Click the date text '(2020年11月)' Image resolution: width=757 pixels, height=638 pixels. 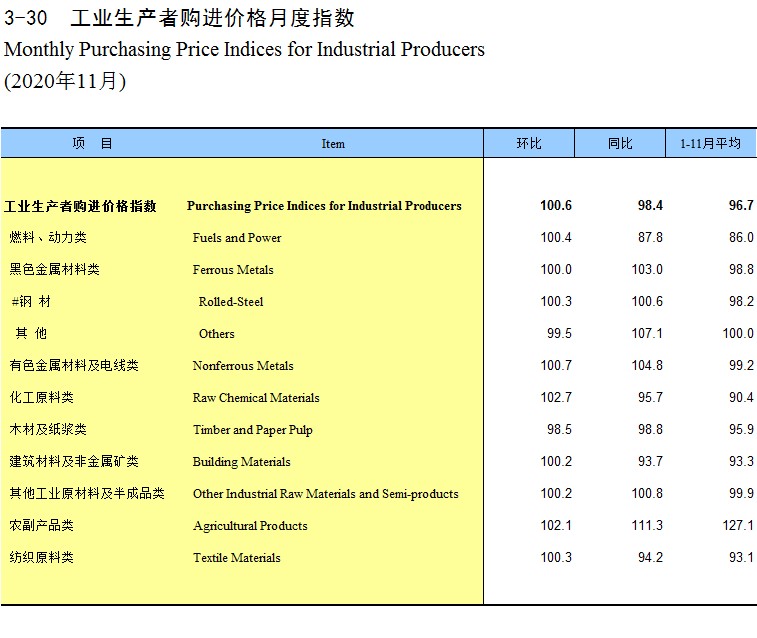tap(65, 81)
